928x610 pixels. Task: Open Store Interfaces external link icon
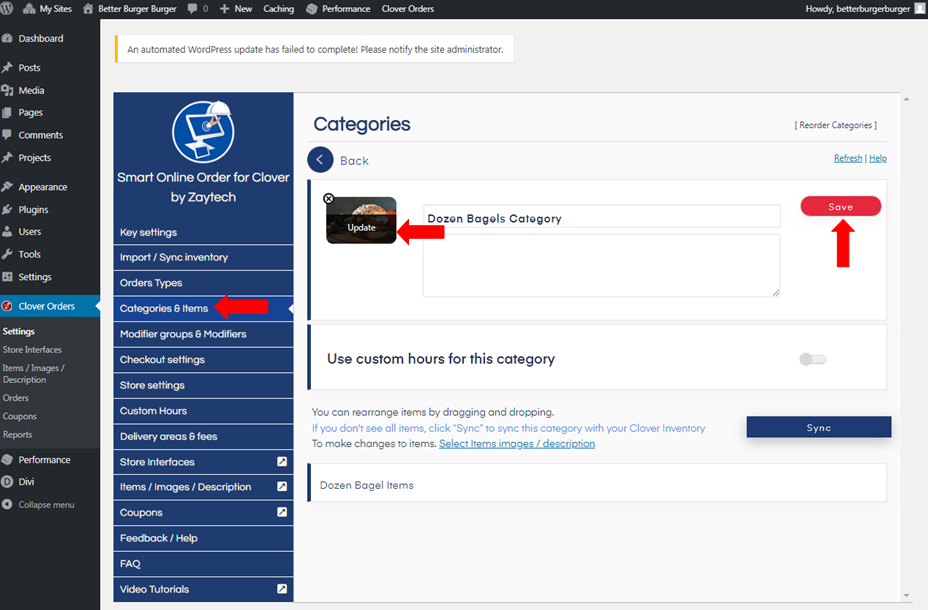pos(282,461)
